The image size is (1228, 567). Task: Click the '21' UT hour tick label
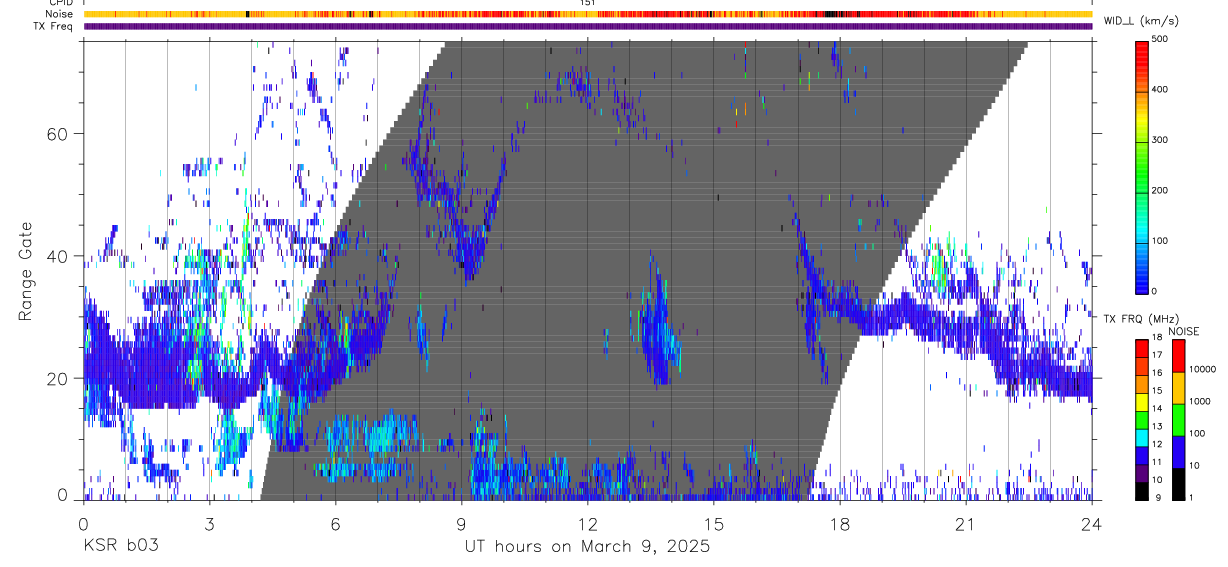(966, 524)
